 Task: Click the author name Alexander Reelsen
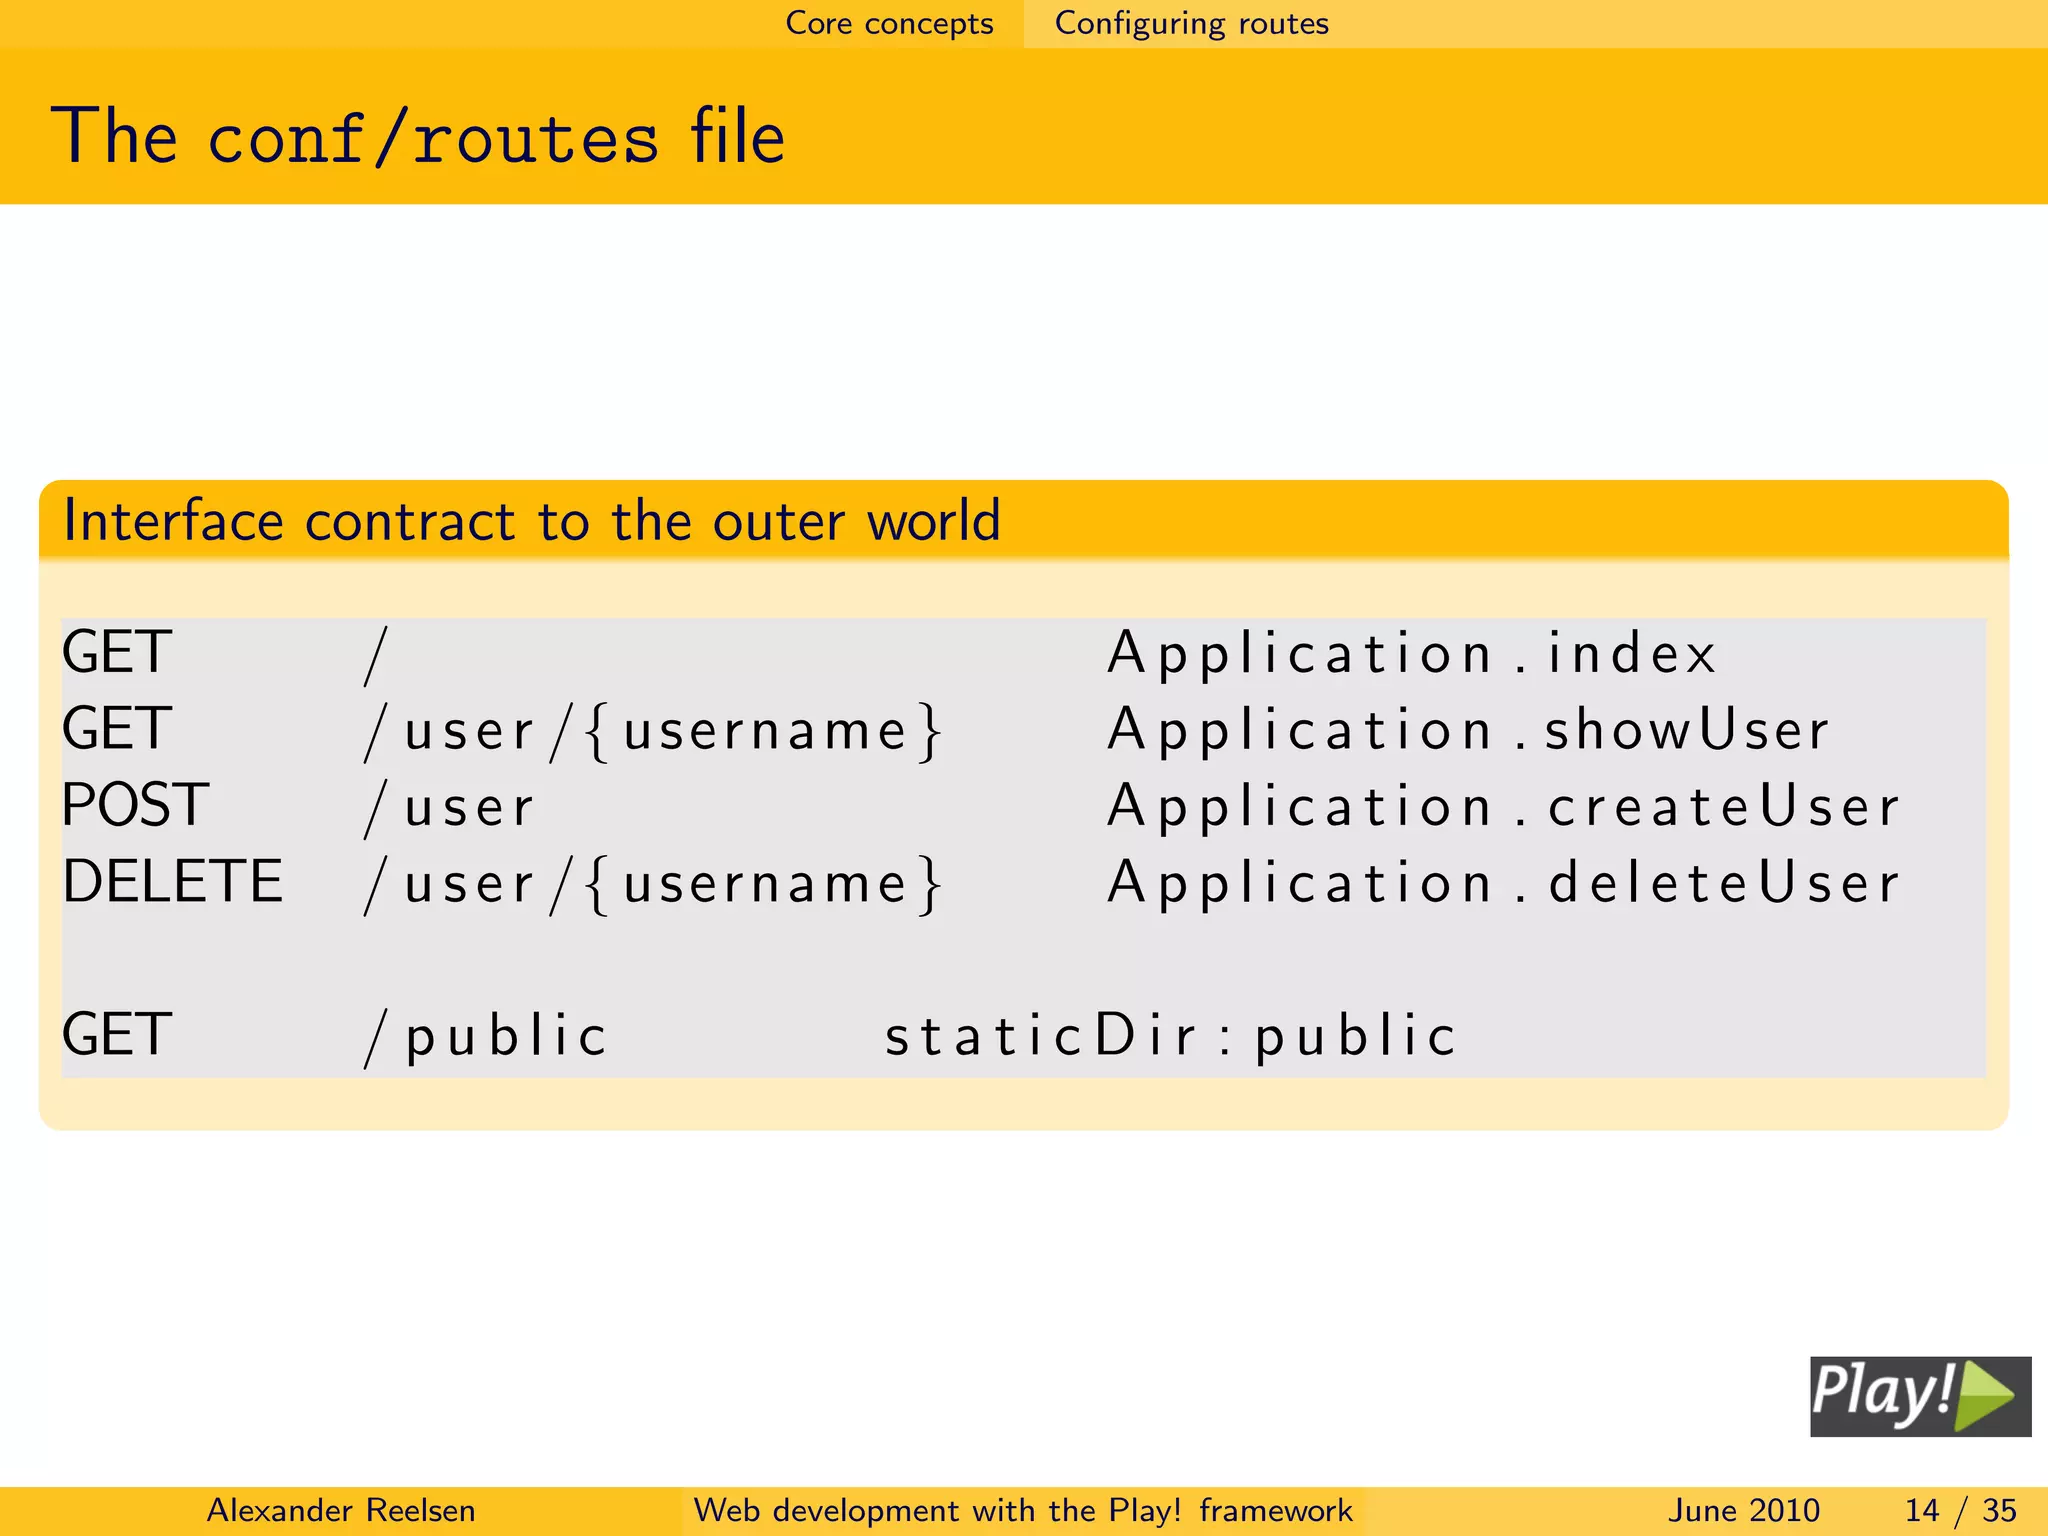point(340,1510)
